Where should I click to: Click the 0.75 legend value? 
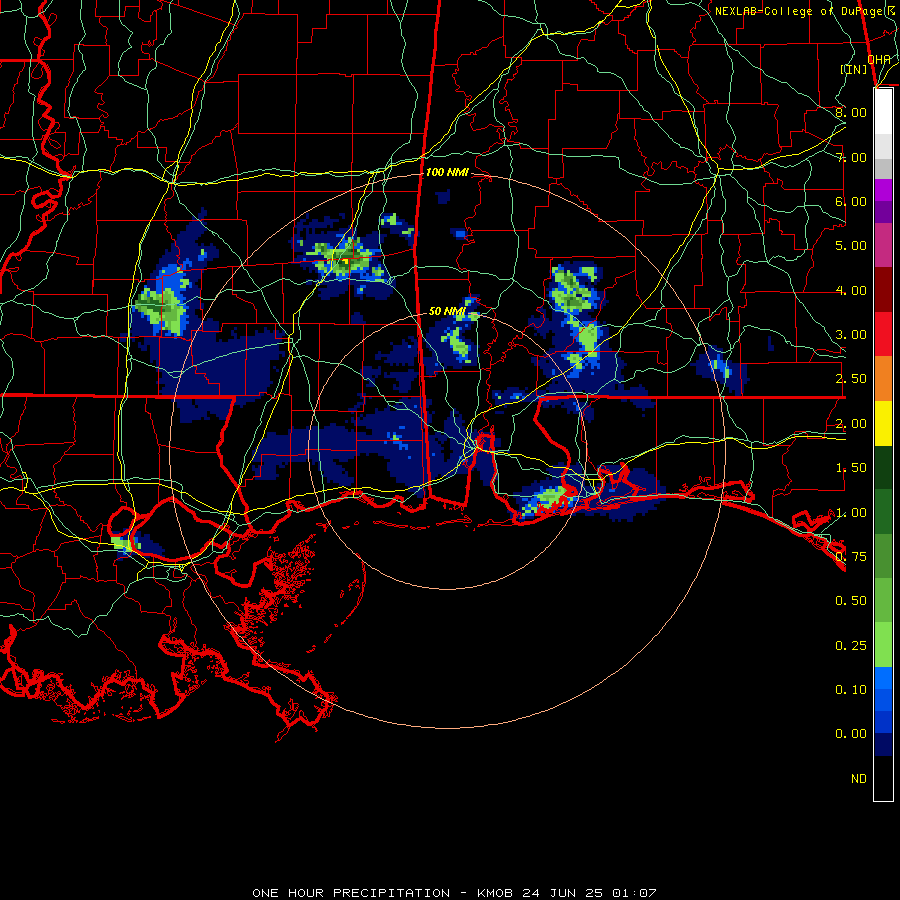pos(851,557)
